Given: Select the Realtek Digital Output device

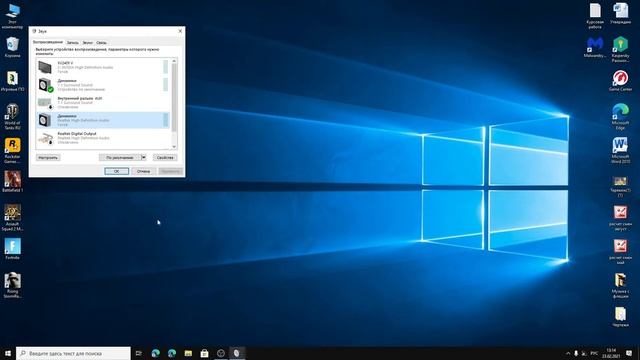Looking at the screenshot, I should 102,138.
